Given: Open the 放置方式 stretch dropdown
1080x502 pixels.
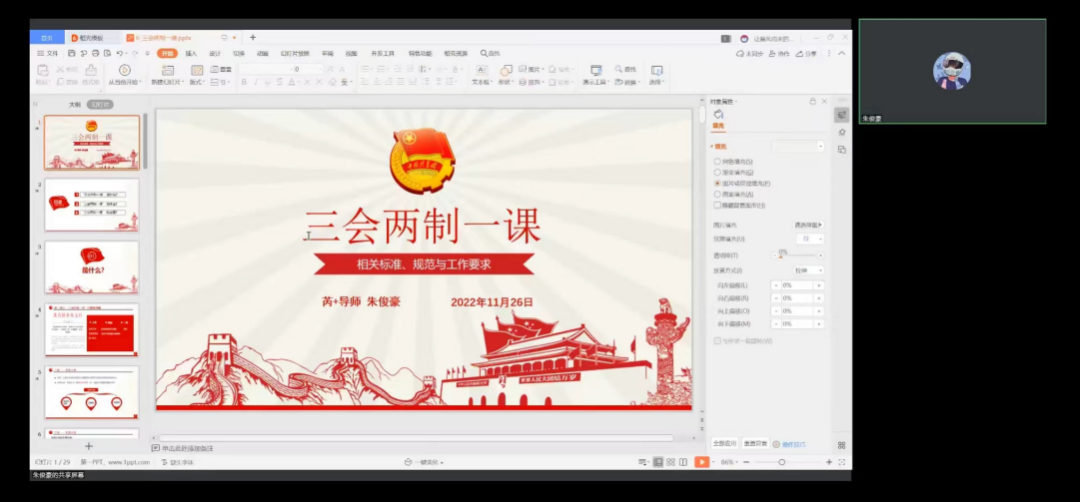Looking at the screenshot, I should (x=809, y=270).
